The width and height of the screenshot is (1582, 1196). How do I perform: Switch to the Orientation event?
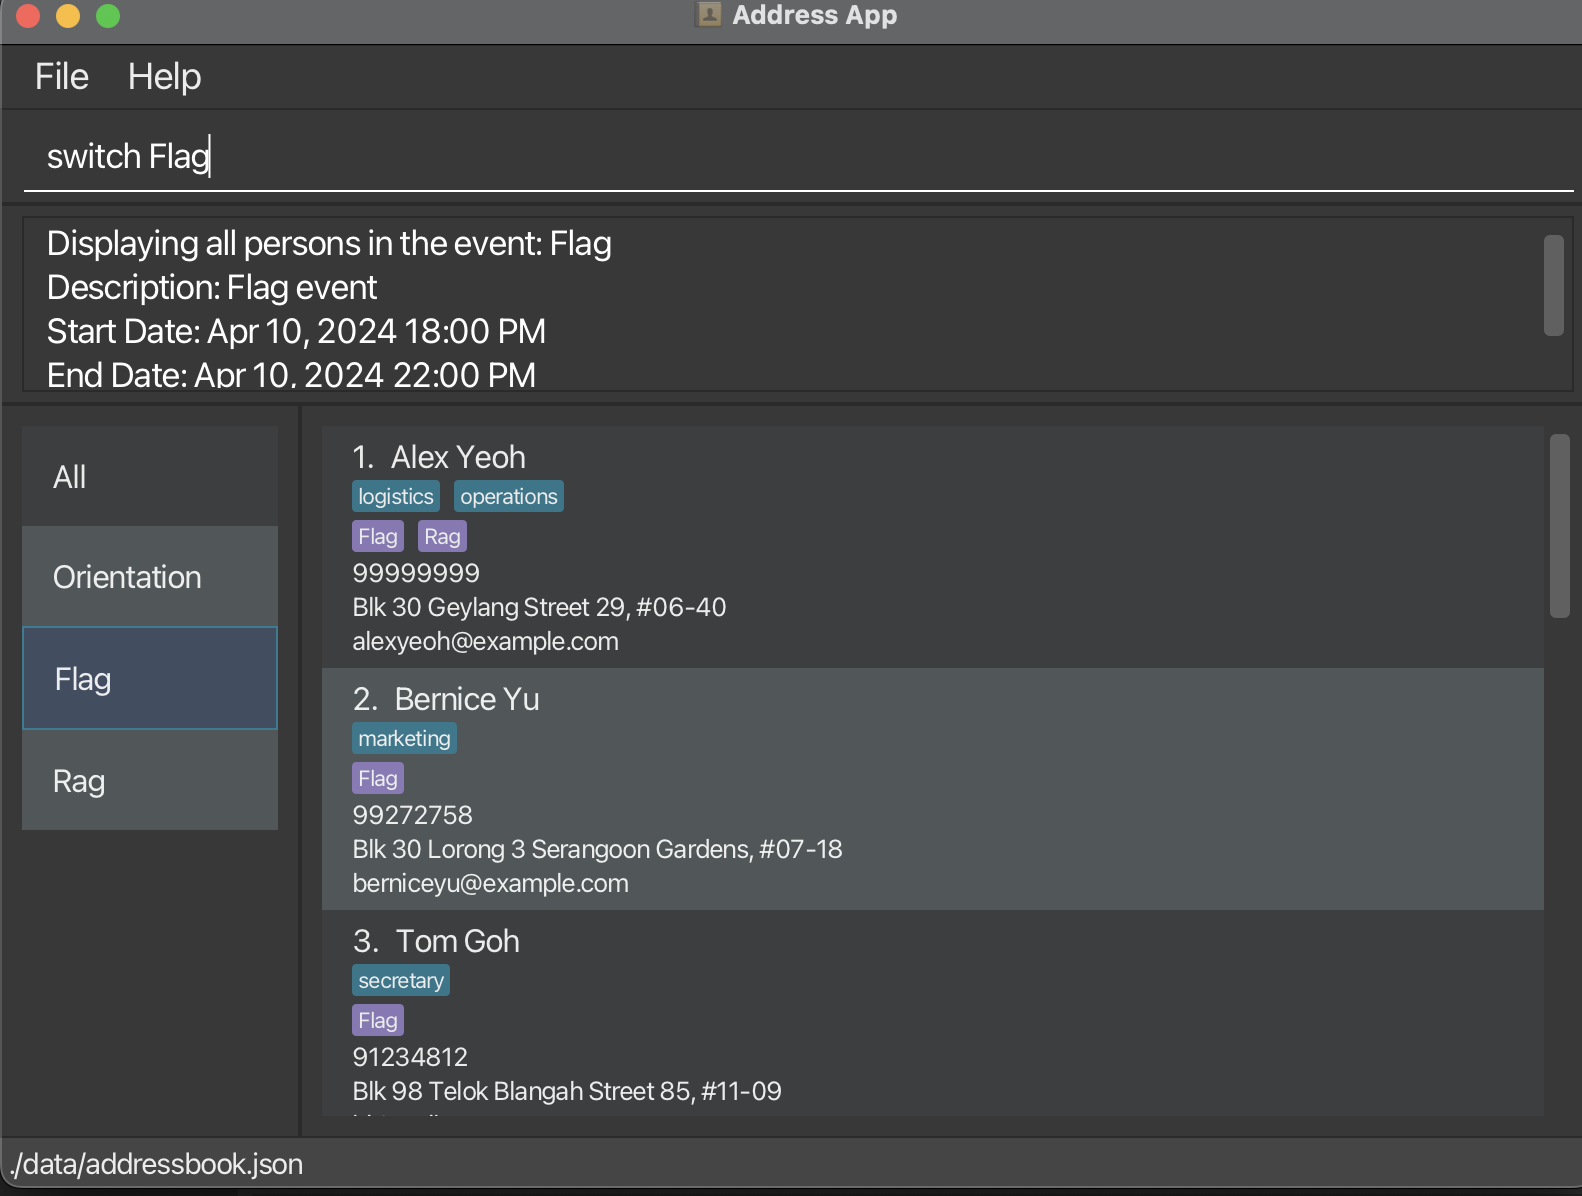tap(150, 577)
